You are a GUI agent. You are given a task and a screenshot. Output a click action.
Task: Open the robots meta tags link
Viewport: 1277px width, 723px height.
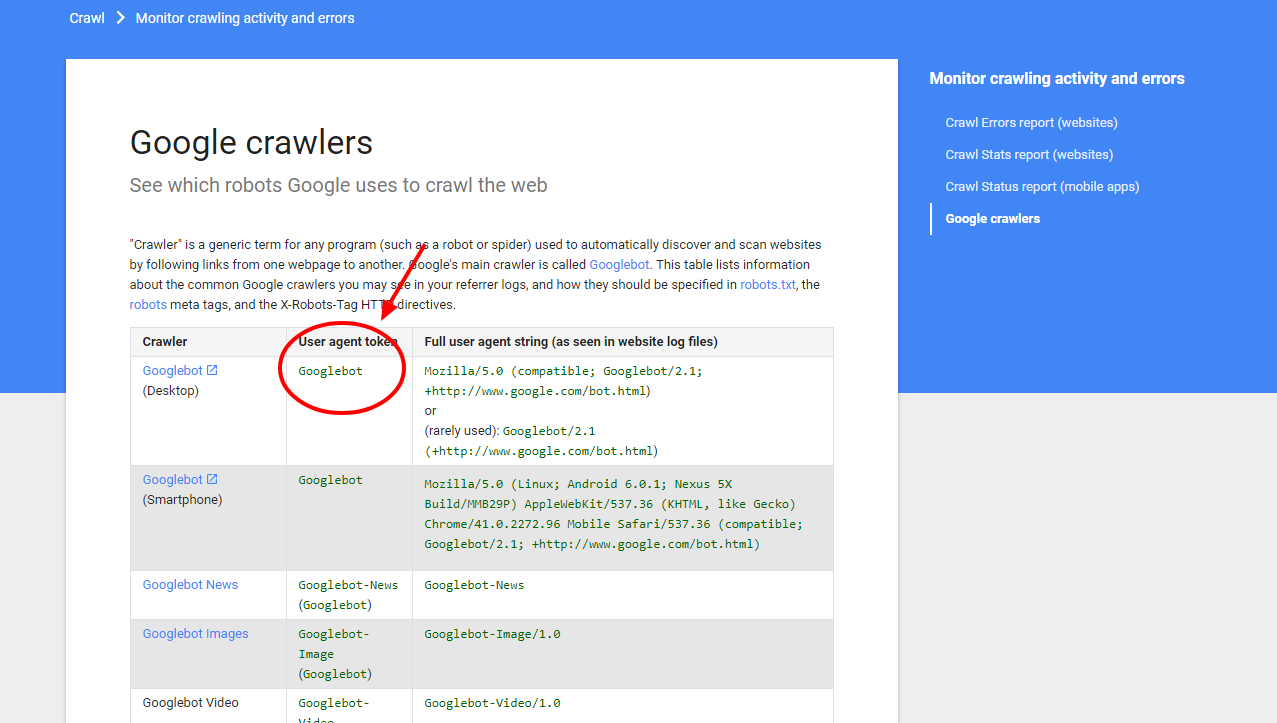pyautogui.click(x=148, y=304)
